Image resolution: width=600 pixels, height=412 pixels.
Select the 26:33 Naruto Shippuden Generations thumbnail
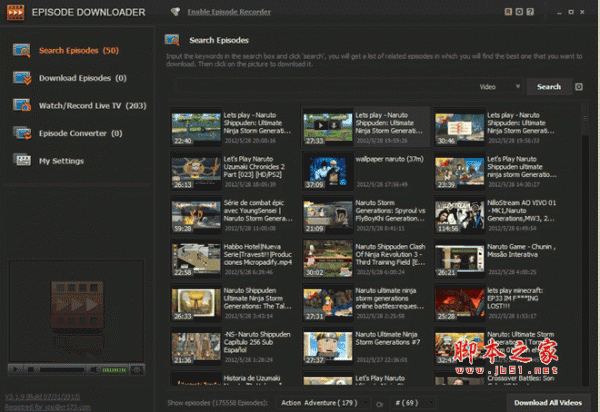coord(196,304)
